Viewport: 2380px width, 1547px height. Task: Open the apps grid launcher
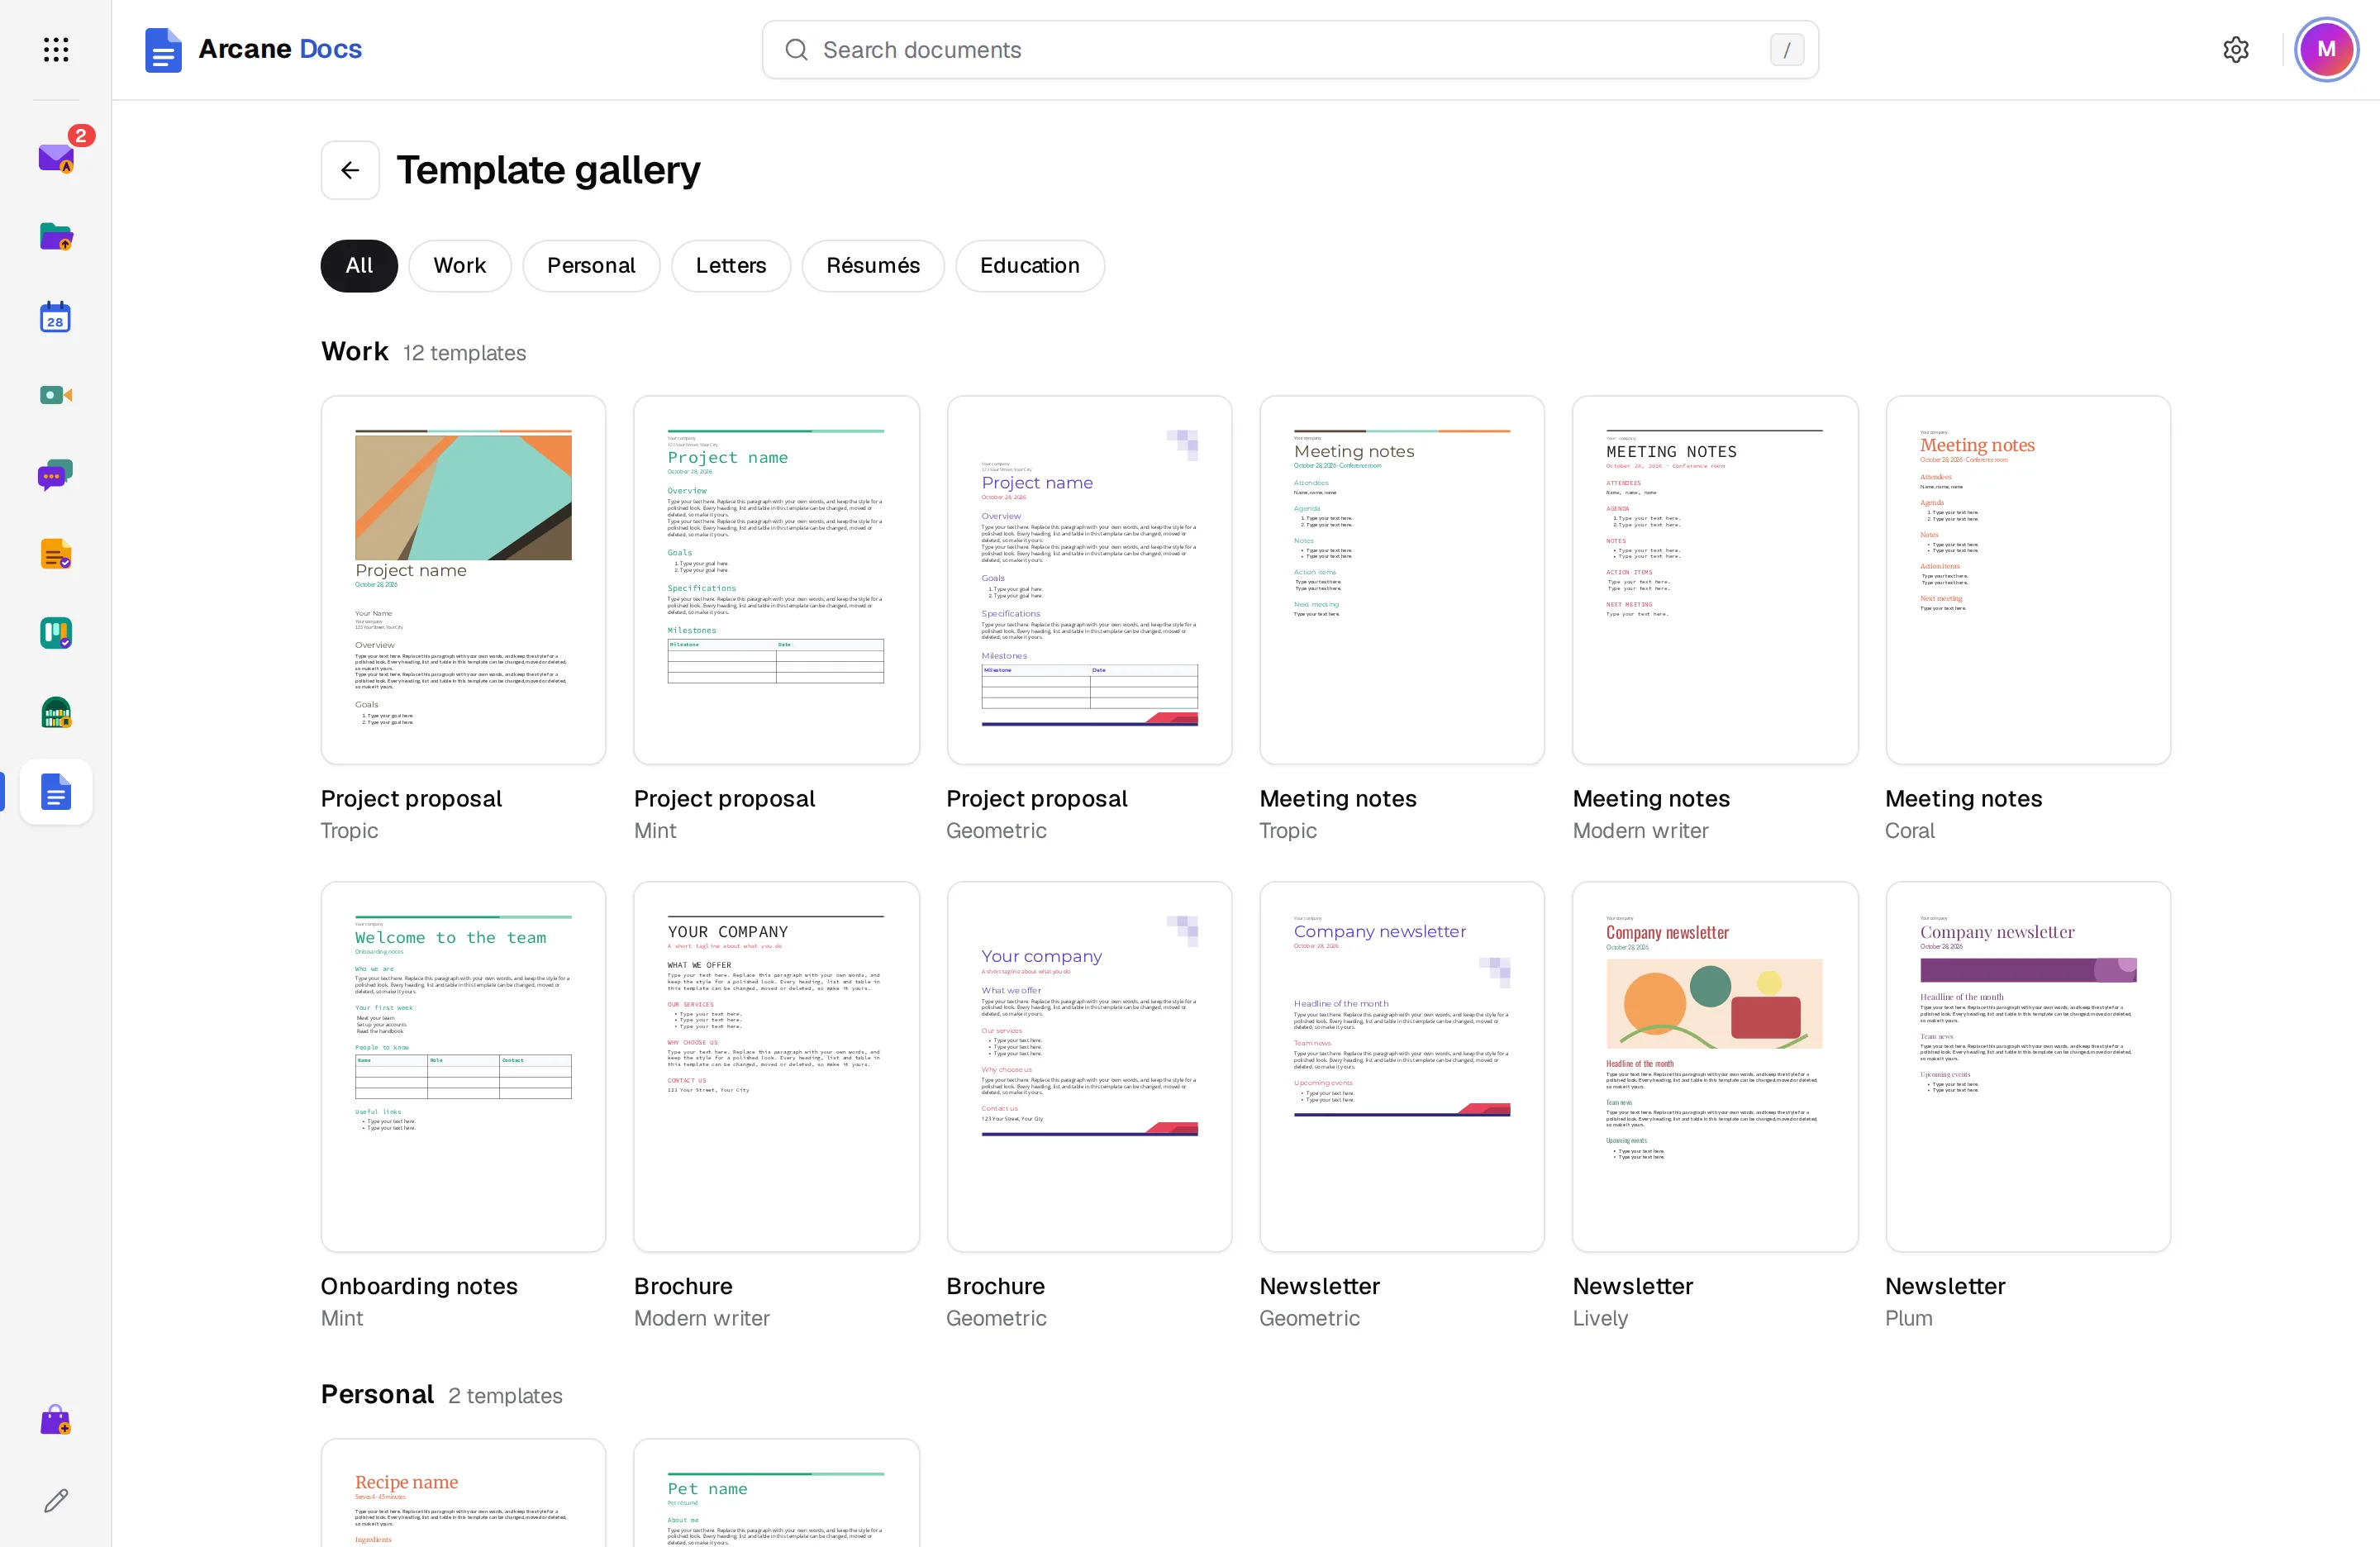[56, 49]
